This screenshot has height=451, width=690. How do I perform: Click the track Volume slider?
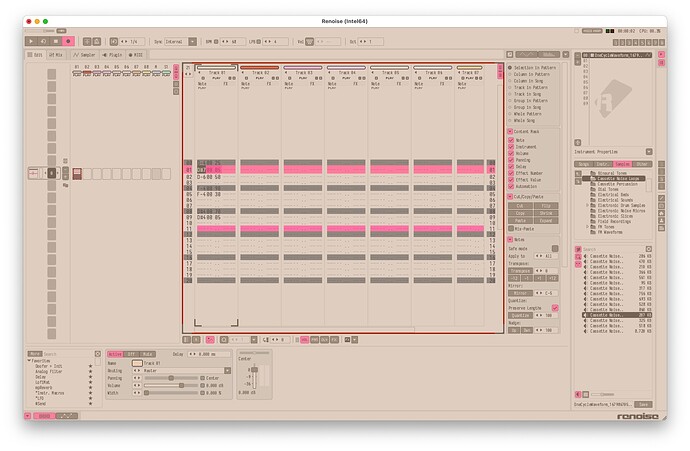pos(172,385)
